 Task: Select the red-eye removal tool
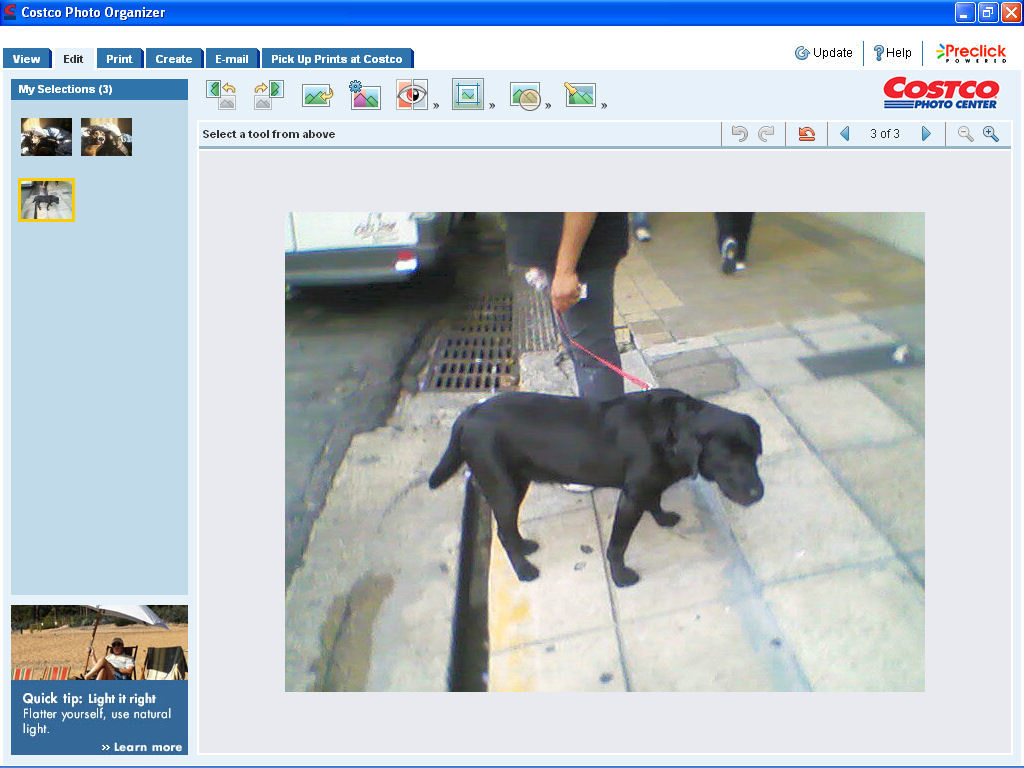pos(412,95)
